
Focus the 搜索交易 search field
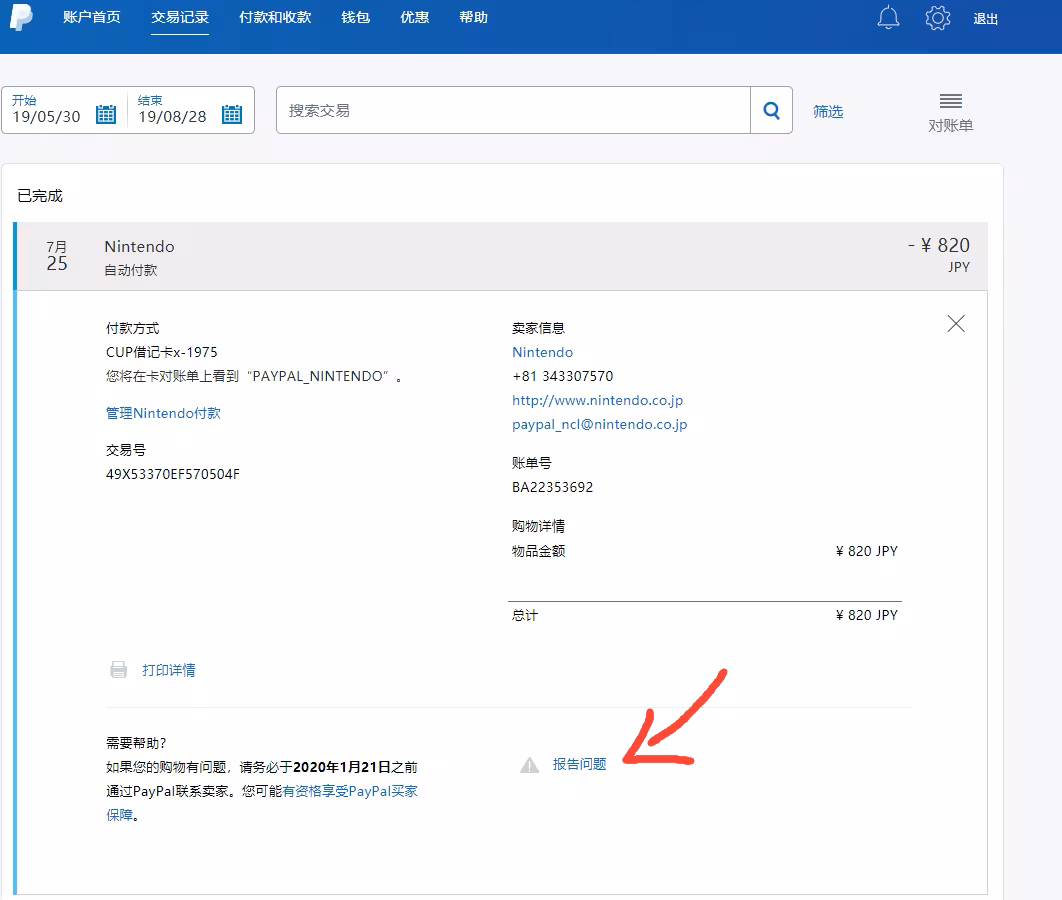tap(513, 110)
